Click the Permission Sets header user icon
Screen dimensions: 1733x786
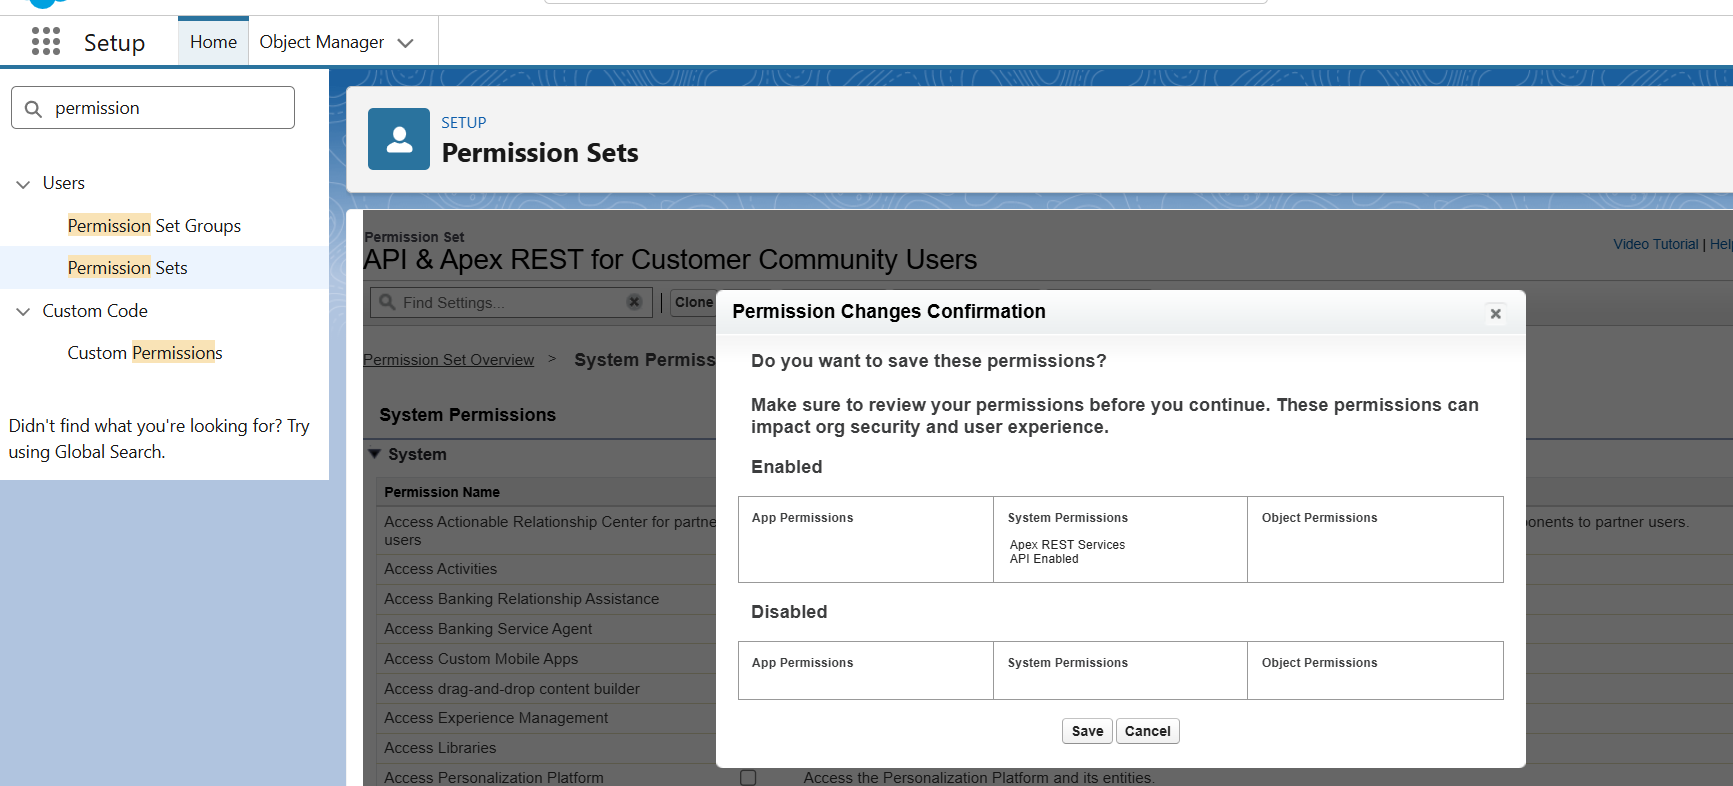399,139
